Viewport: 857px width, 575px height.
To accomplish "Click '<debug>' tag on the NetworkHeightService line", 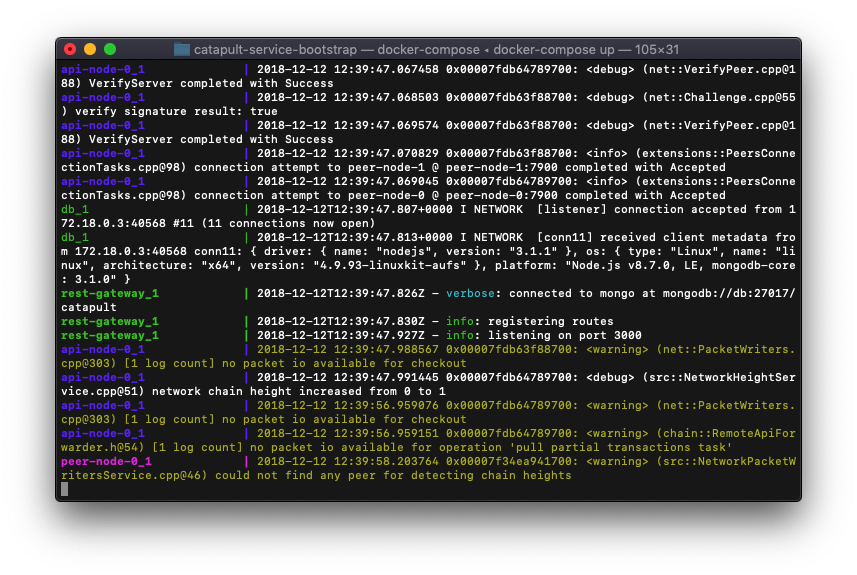I will tap(611, 377).
